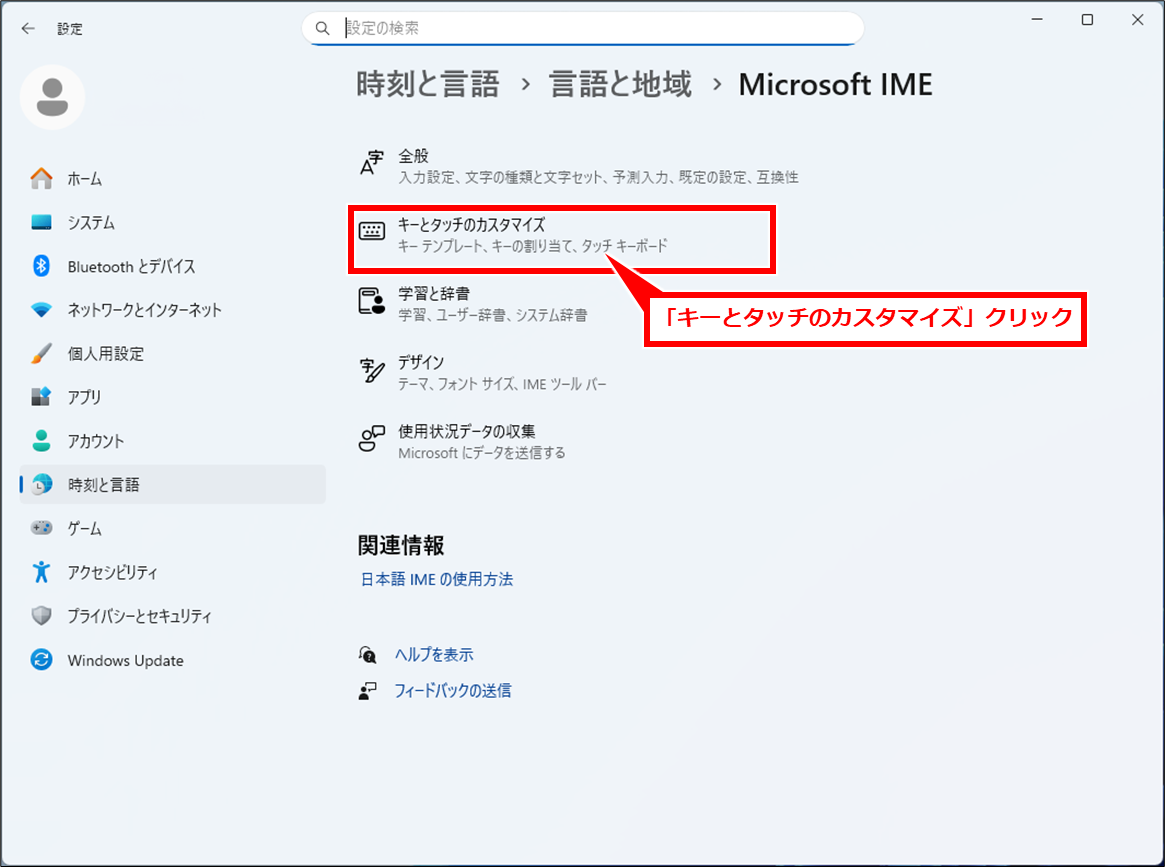Screen dimensions: 1165x867
Task: Open Windows Update in sidebar
Action: pos(125,660)
